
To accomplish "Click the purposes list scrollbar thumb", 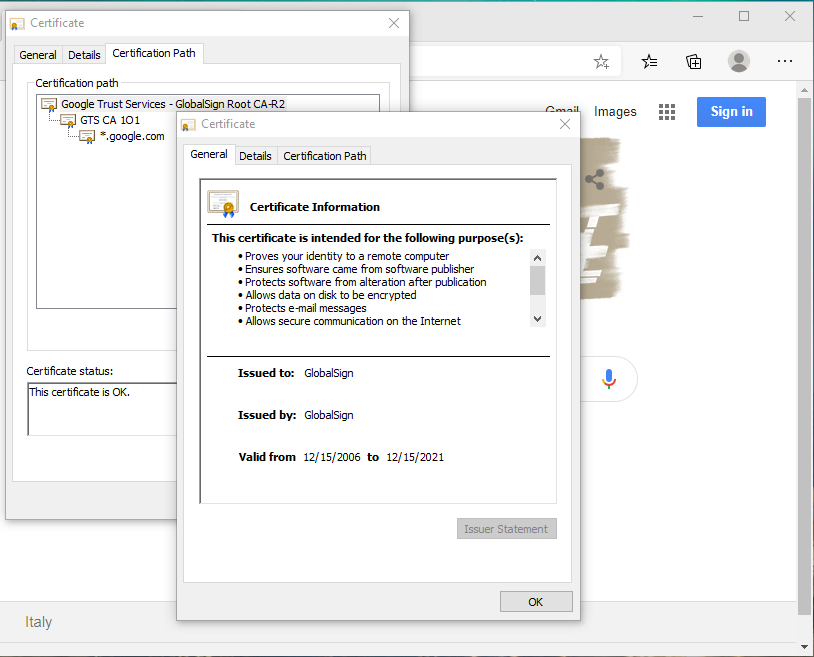I will 537,280.
